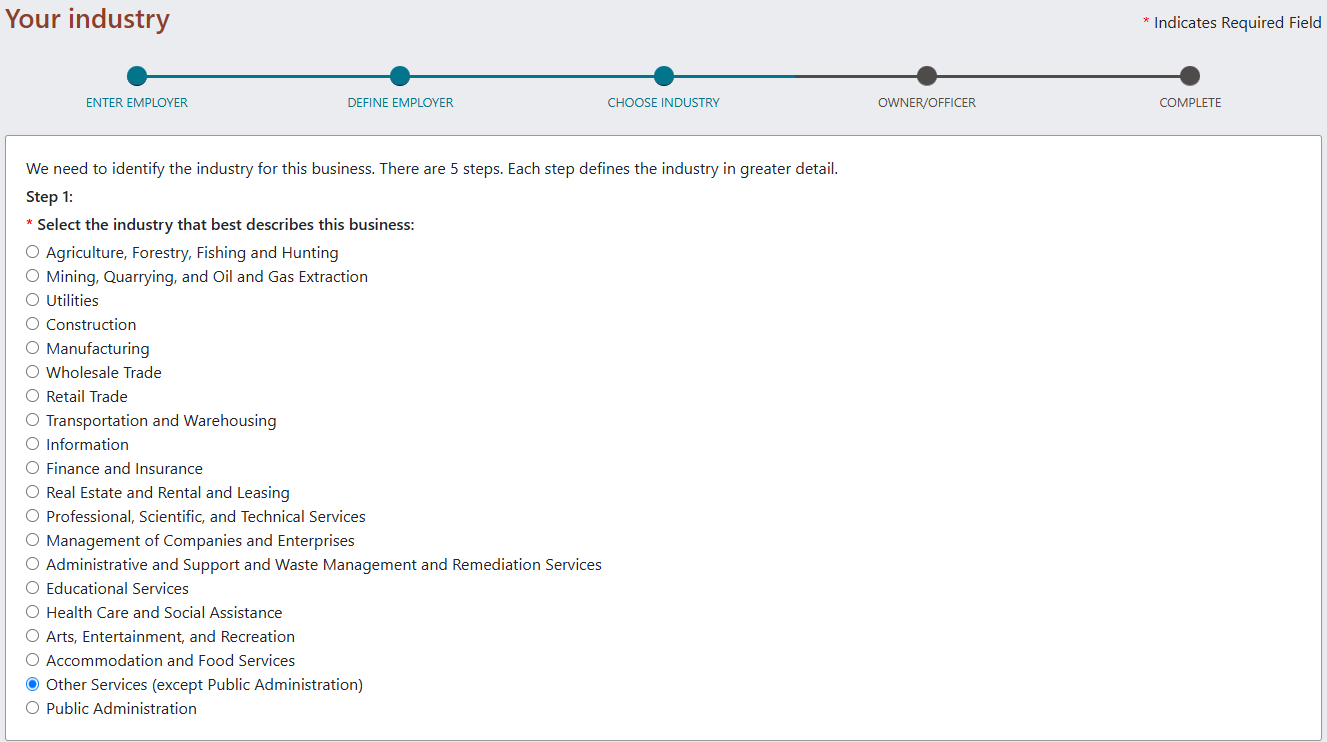Select Educational Services option

[x=32, y=587]
